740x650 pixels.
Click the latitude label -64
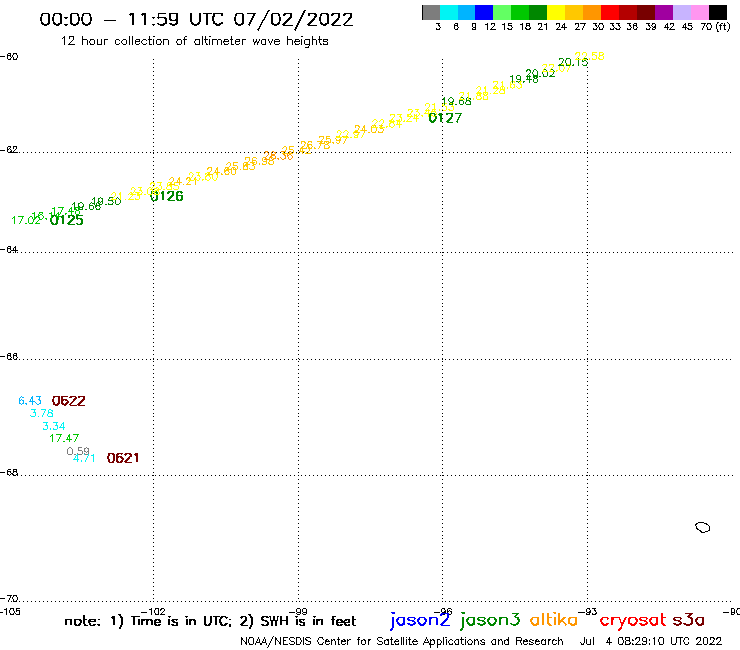coord(9,249)
